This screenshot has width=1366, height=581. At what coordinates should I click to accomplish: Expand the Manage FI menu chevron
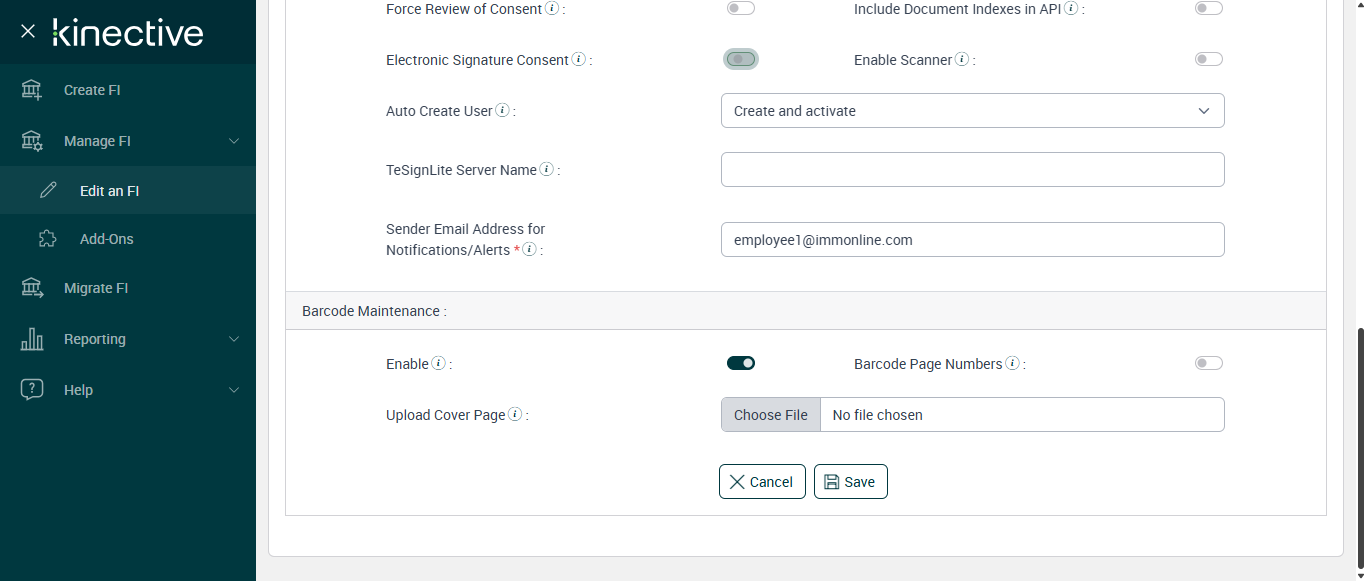(234, 141)
